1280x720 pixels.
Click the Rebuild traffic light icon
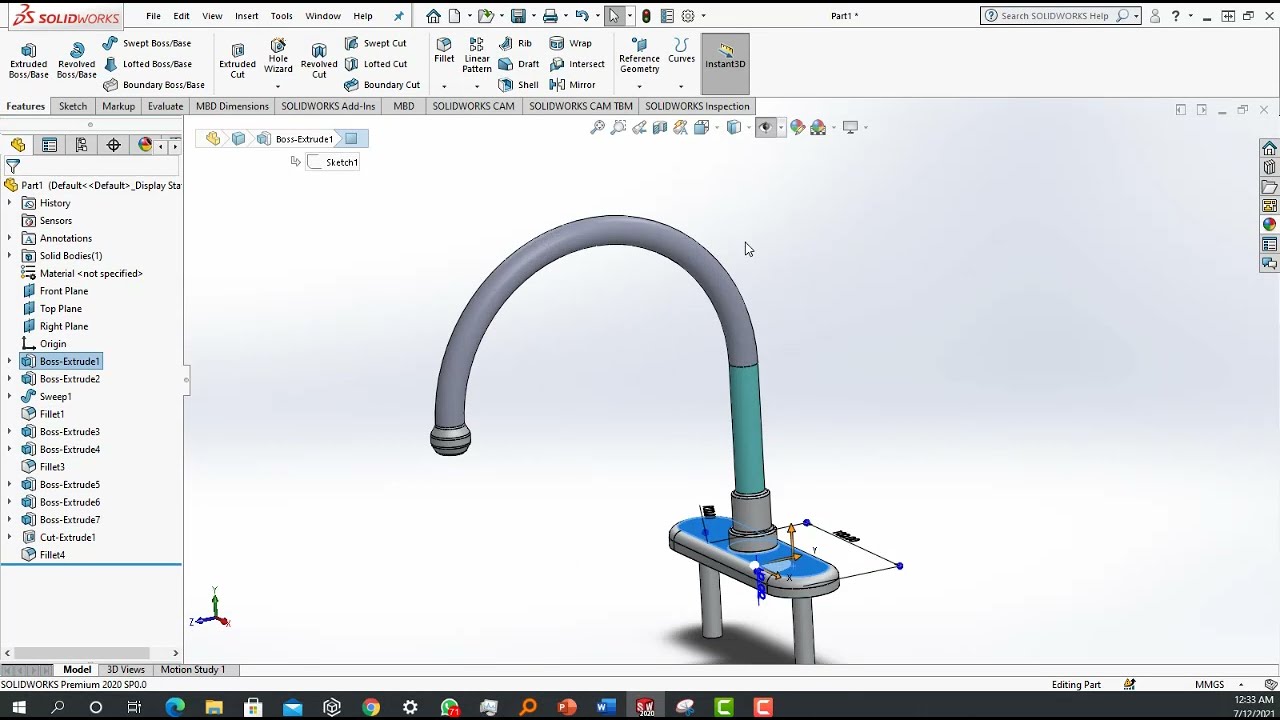(x=646, y=16)
